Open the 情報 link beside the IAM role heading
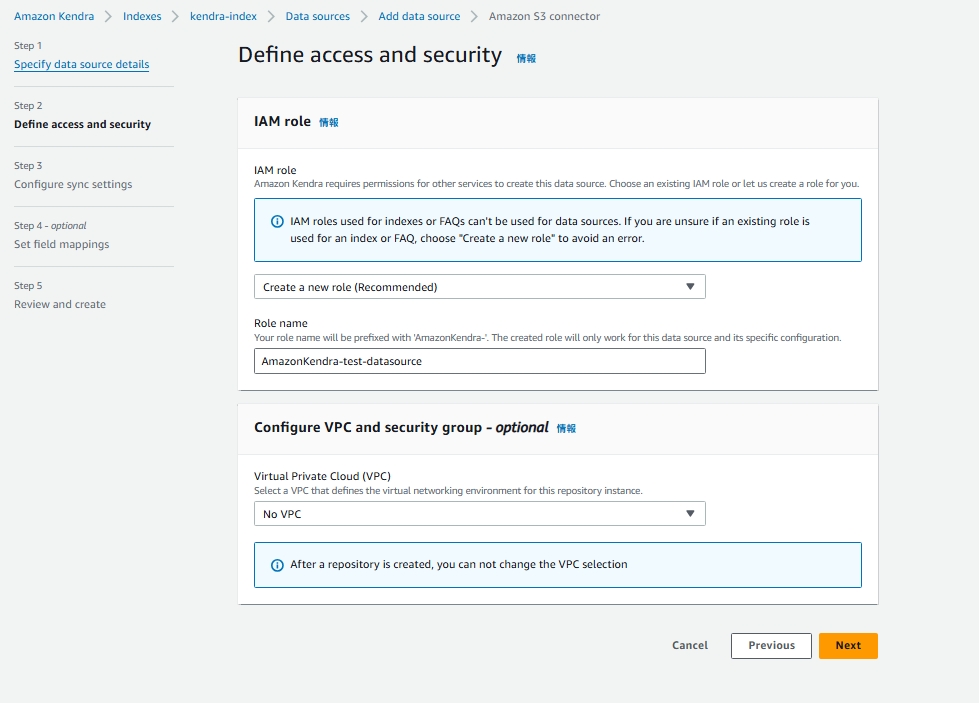The height and width of the screenshot is (703, 979). click(329, 122)
